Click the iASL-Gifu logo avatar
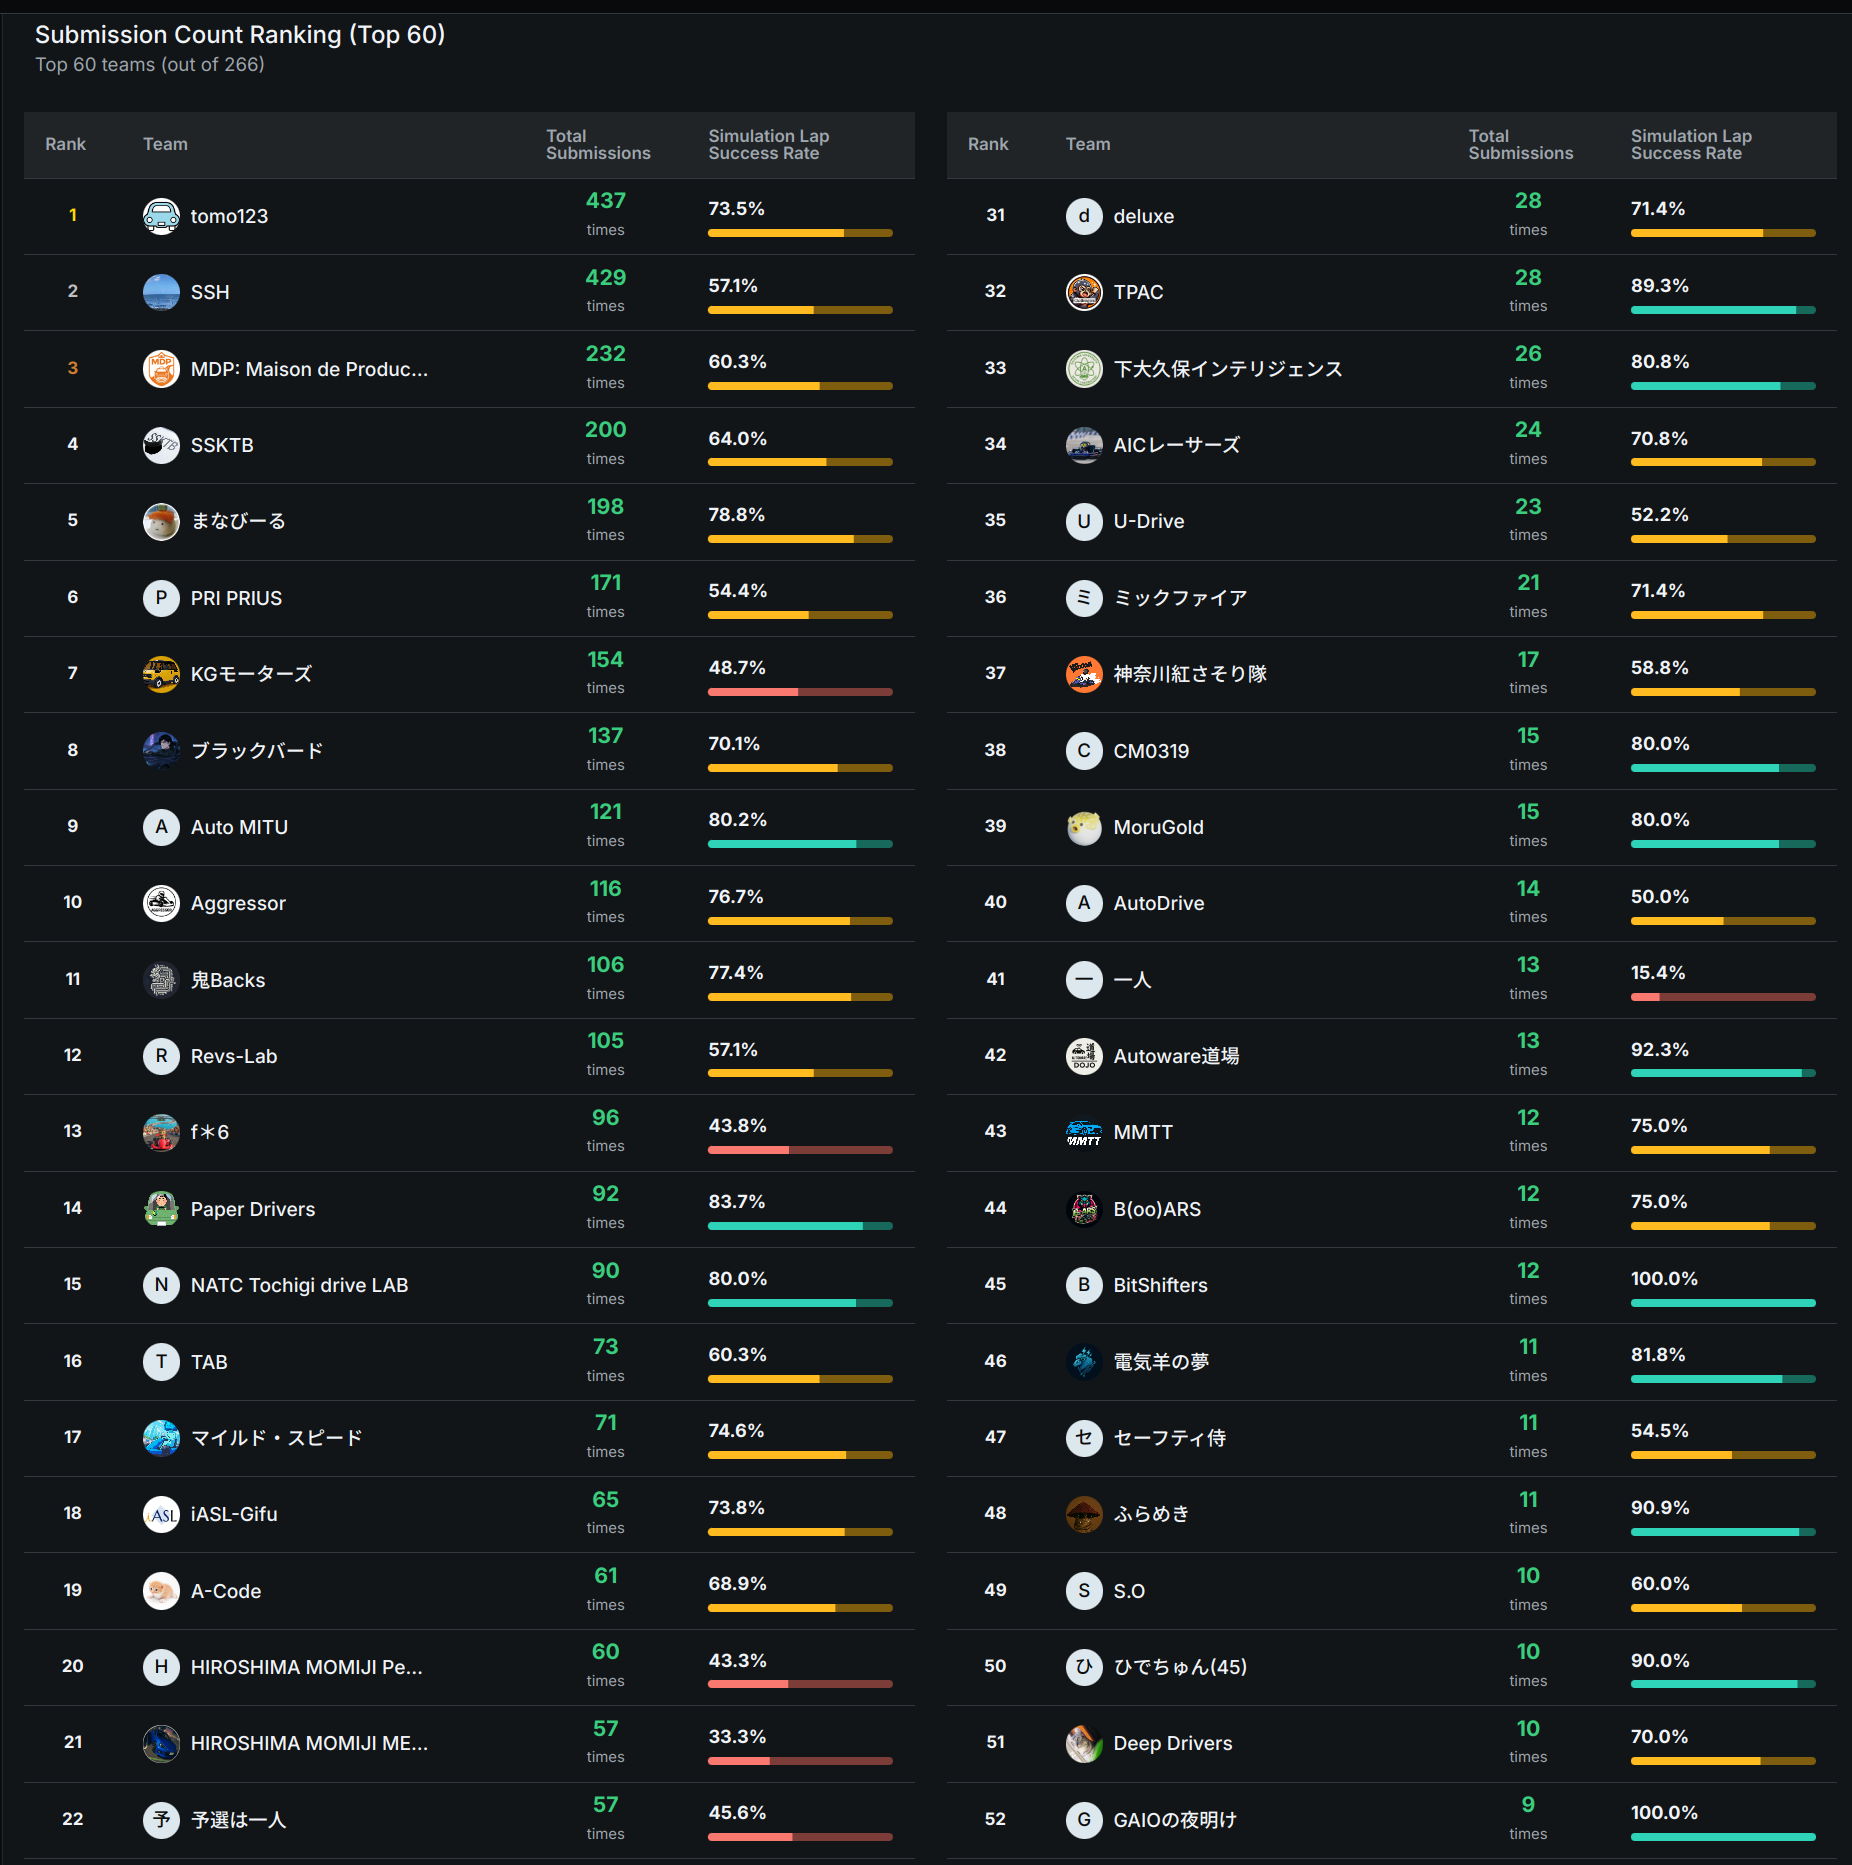Viewport: 1852px width, 1865px height. click(x=161, y=1514)
